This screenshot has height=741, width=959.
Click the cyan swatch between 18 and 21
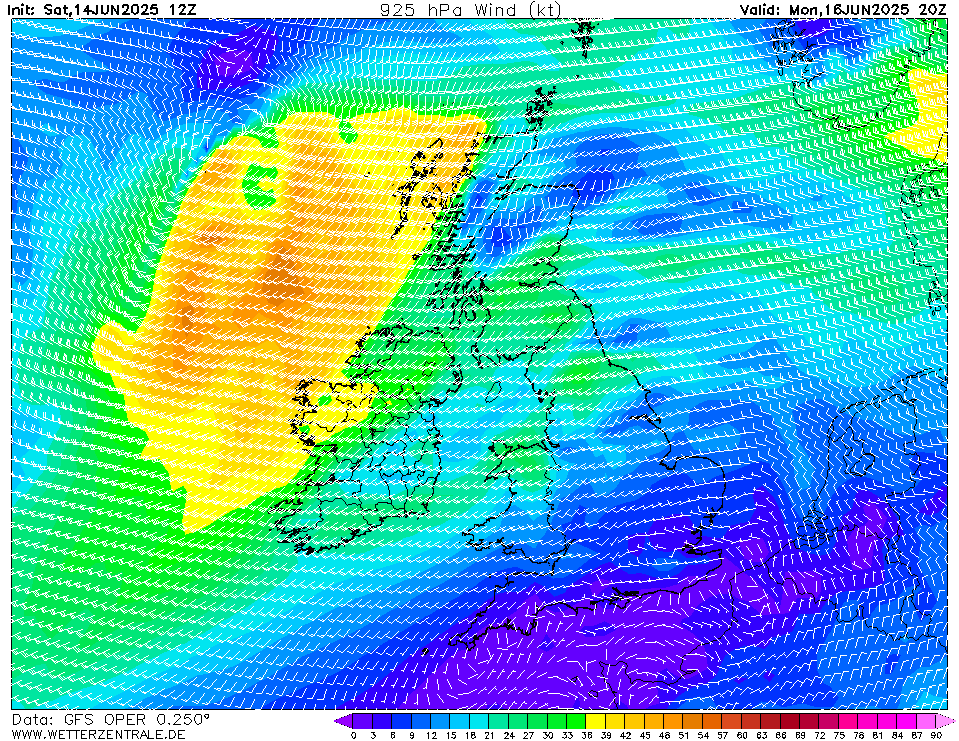click(480, 721)
